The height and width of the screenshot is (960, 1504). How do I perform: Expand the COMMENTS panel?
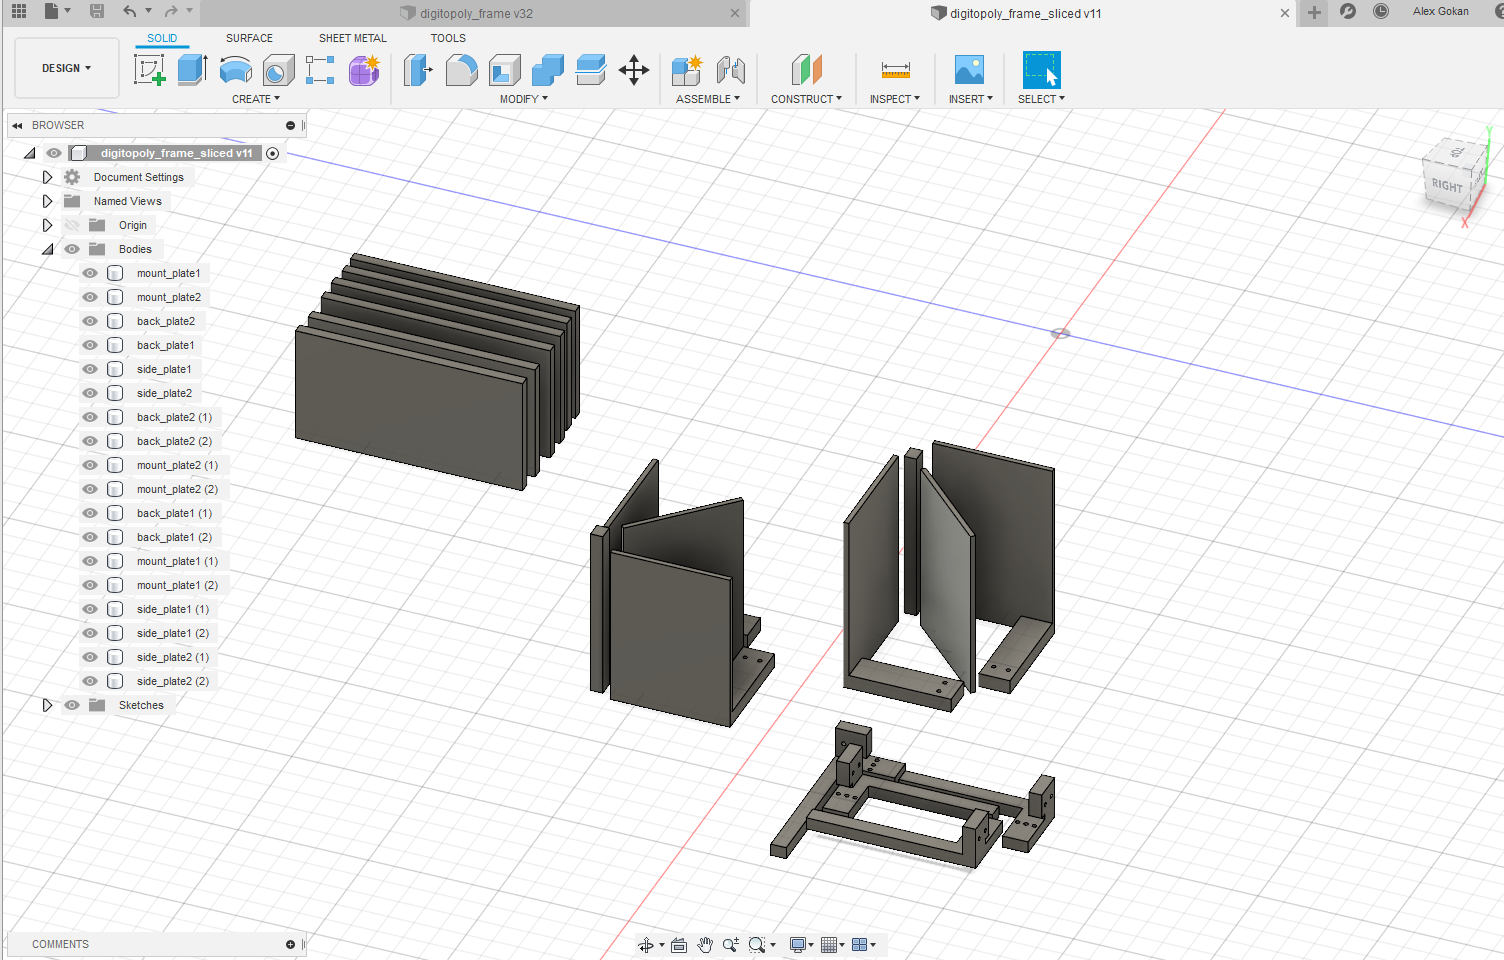290,944
